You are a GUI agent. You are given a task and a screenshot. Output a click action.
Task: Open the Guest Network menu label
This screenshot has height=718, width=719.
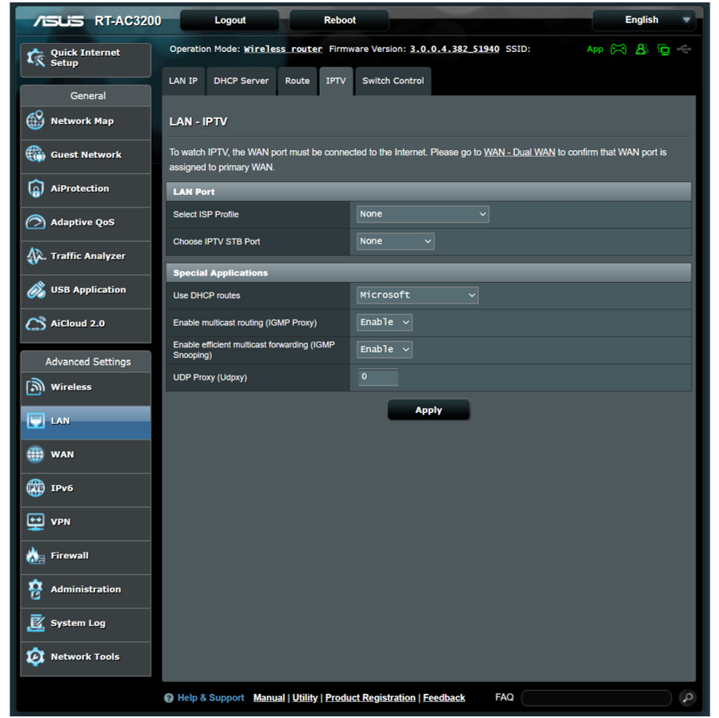(x=86, y=155)
